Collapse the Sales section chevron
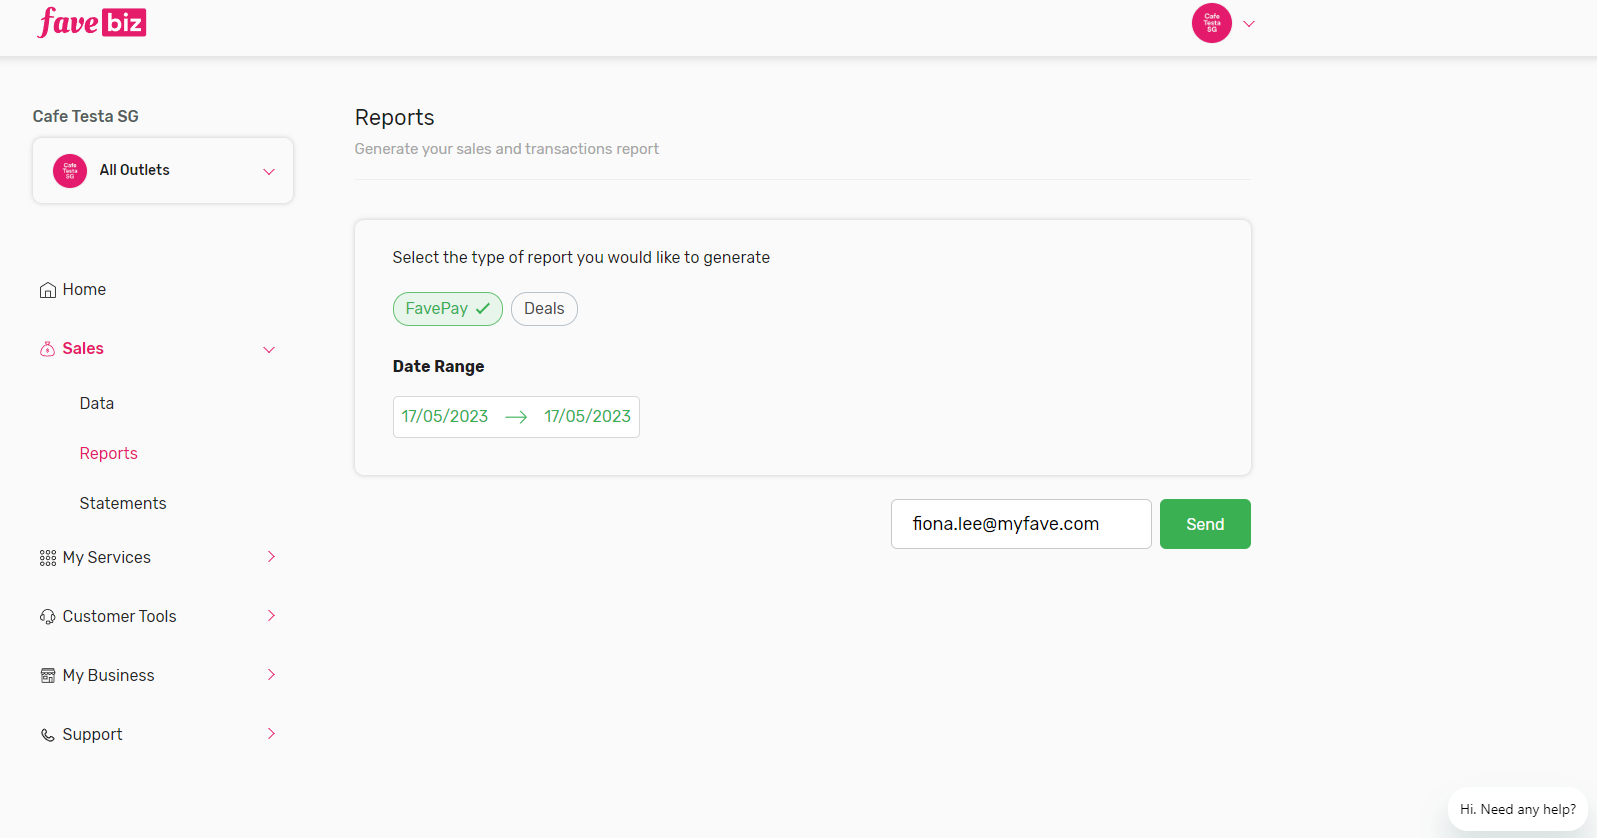 pos(269,350)
